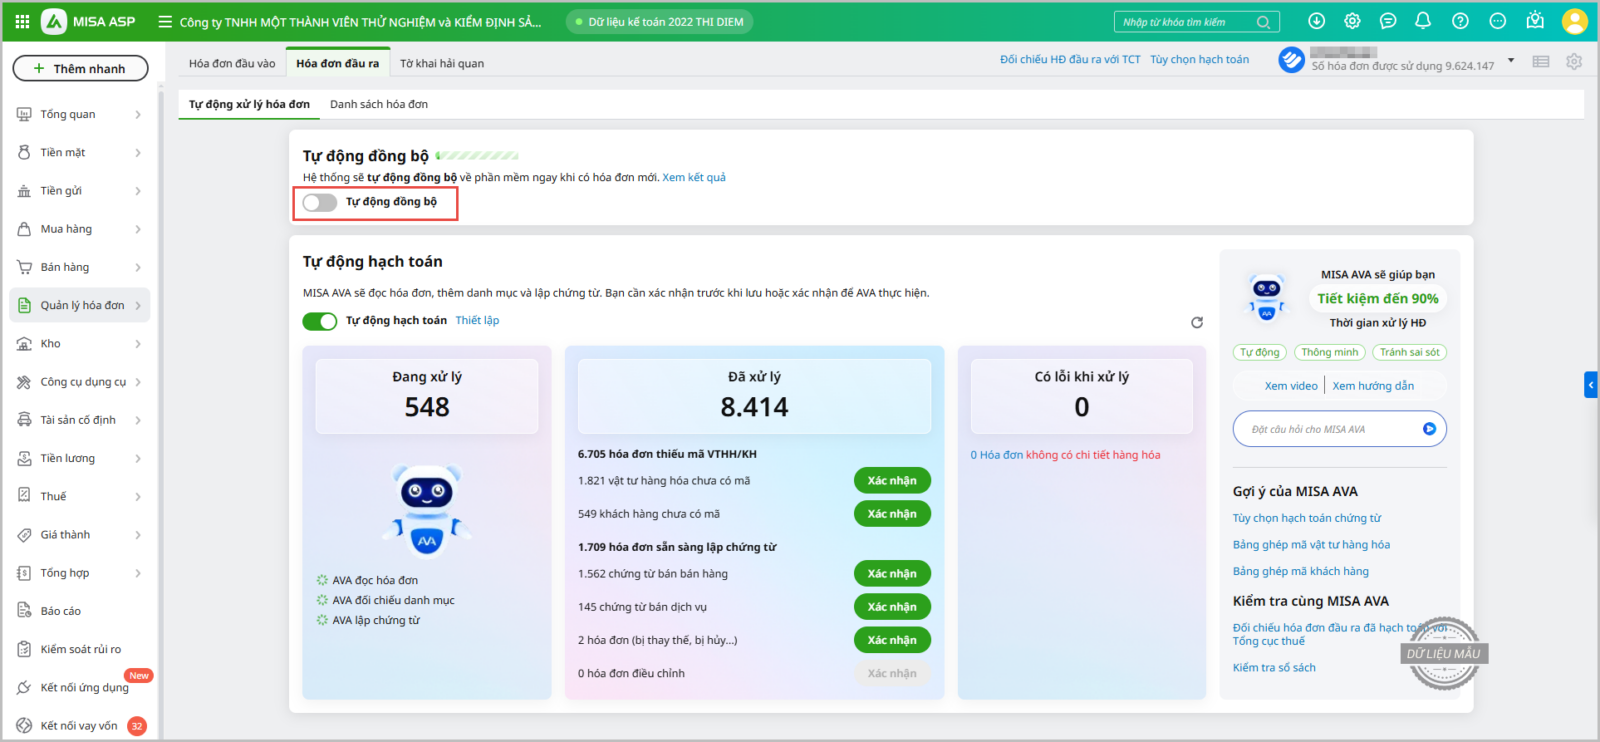The width and height of the screenshot is (1600, 742).
Task: Open the Xem kết quả link
Action: 694,178
